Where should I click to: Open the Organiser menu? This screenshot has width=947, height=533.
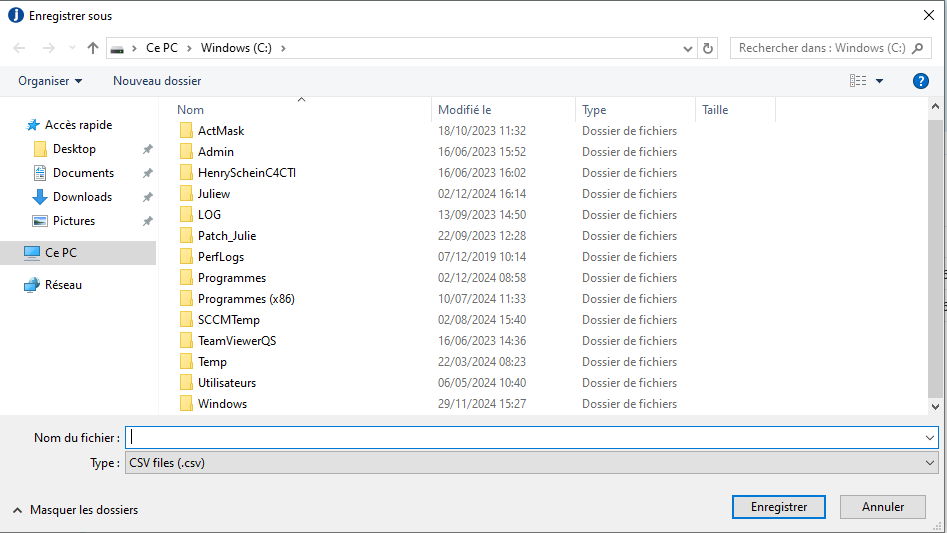point(50,81)
